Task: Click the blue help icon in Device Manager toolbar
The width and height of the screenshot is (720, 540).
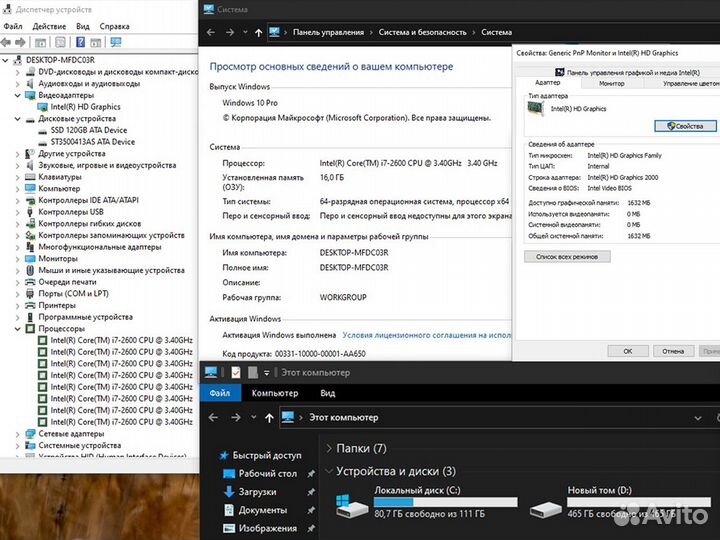Action: pyautogui.click(x=80, y=42)
